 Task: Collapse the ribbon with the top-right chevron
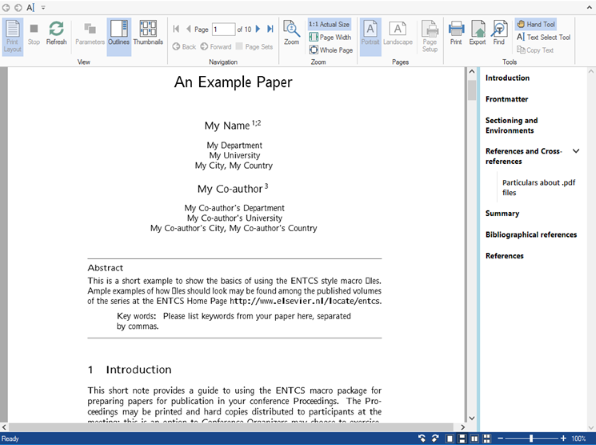[589, 8]
